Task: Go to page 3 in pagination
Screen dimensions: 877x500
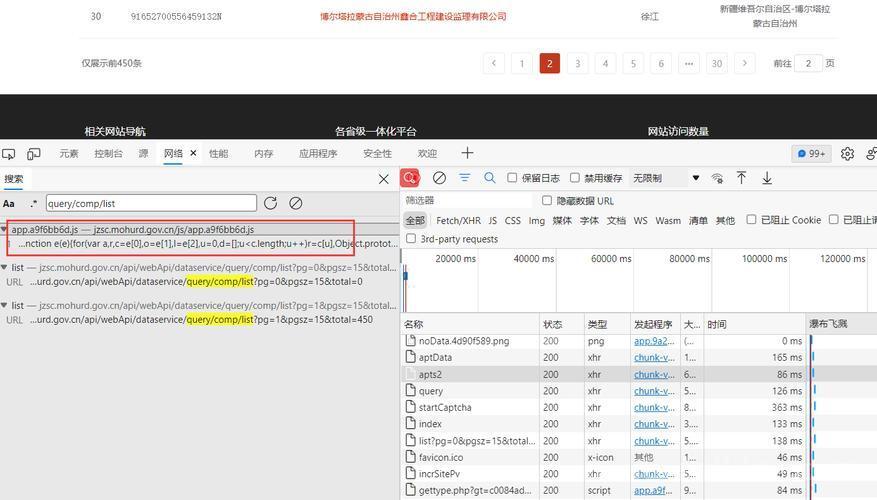Action: click(577, 63)
